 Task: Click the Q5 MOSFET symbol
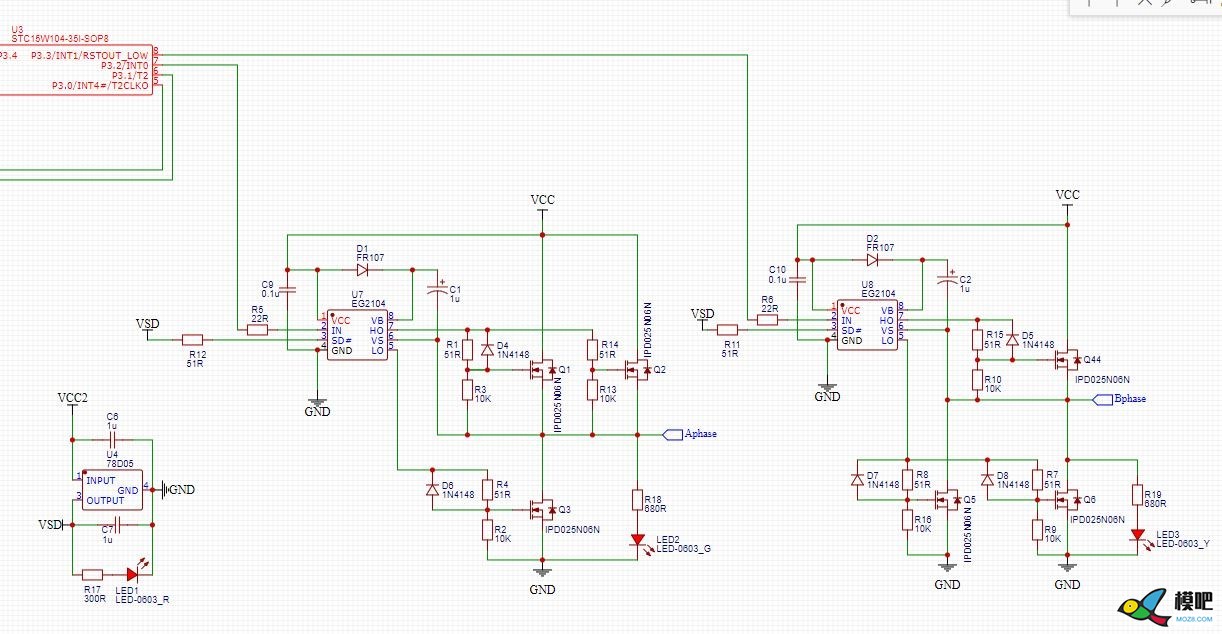tap(948, 499)
